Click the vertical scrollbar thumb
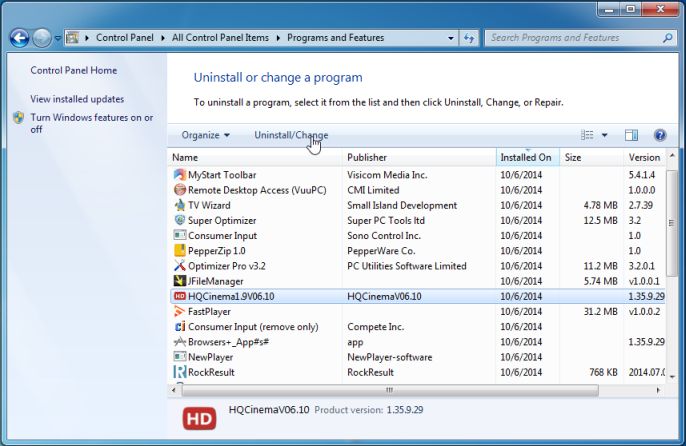 click(x=672, y=223)
